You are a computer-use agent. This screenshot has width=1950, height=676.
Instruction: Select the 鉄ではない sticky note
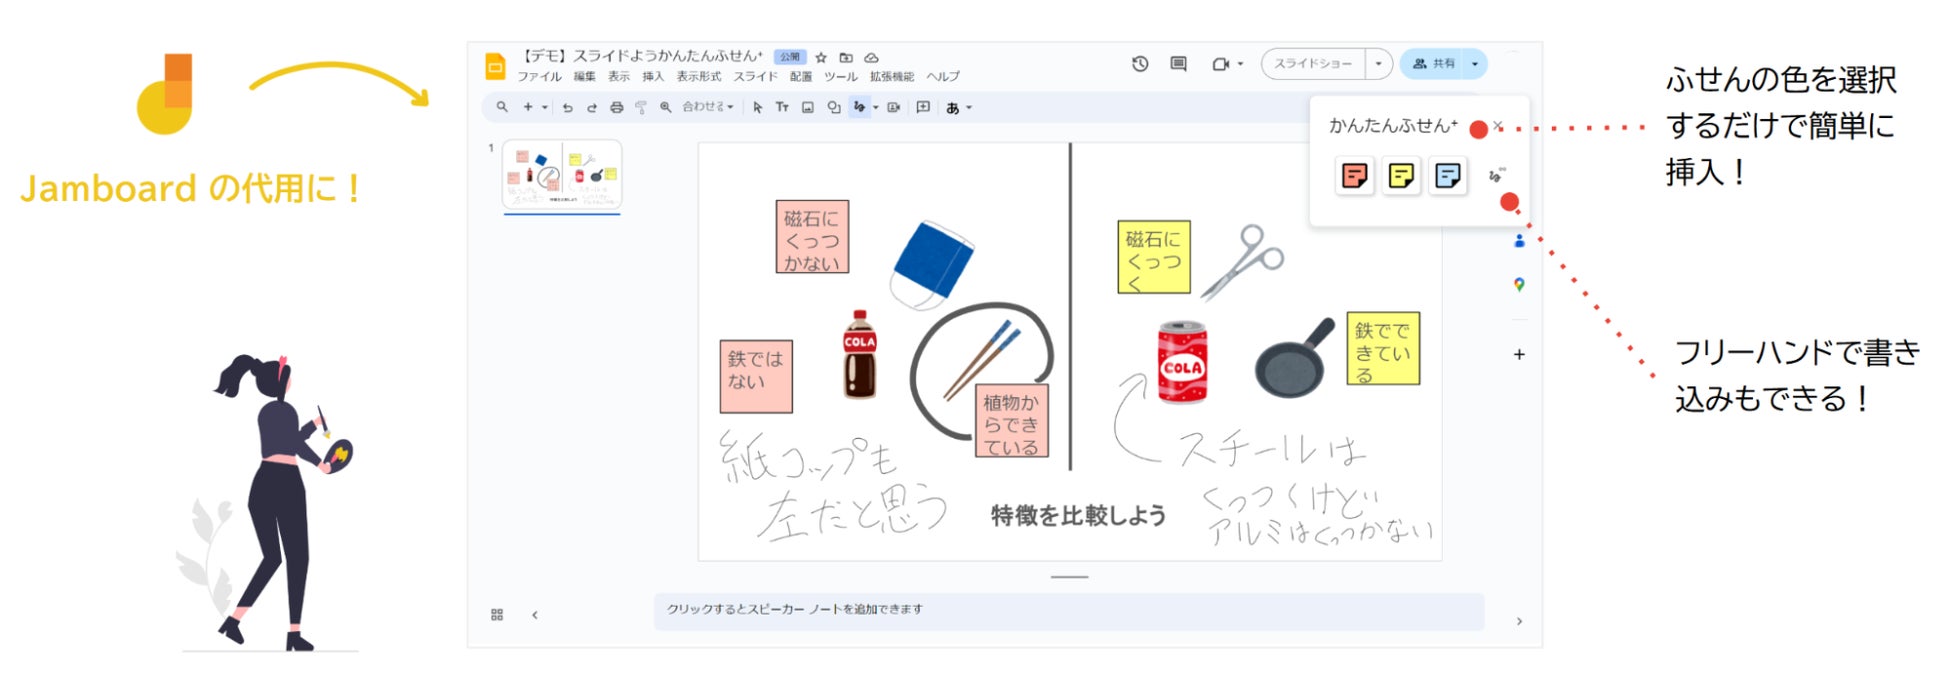click(756, 376)
